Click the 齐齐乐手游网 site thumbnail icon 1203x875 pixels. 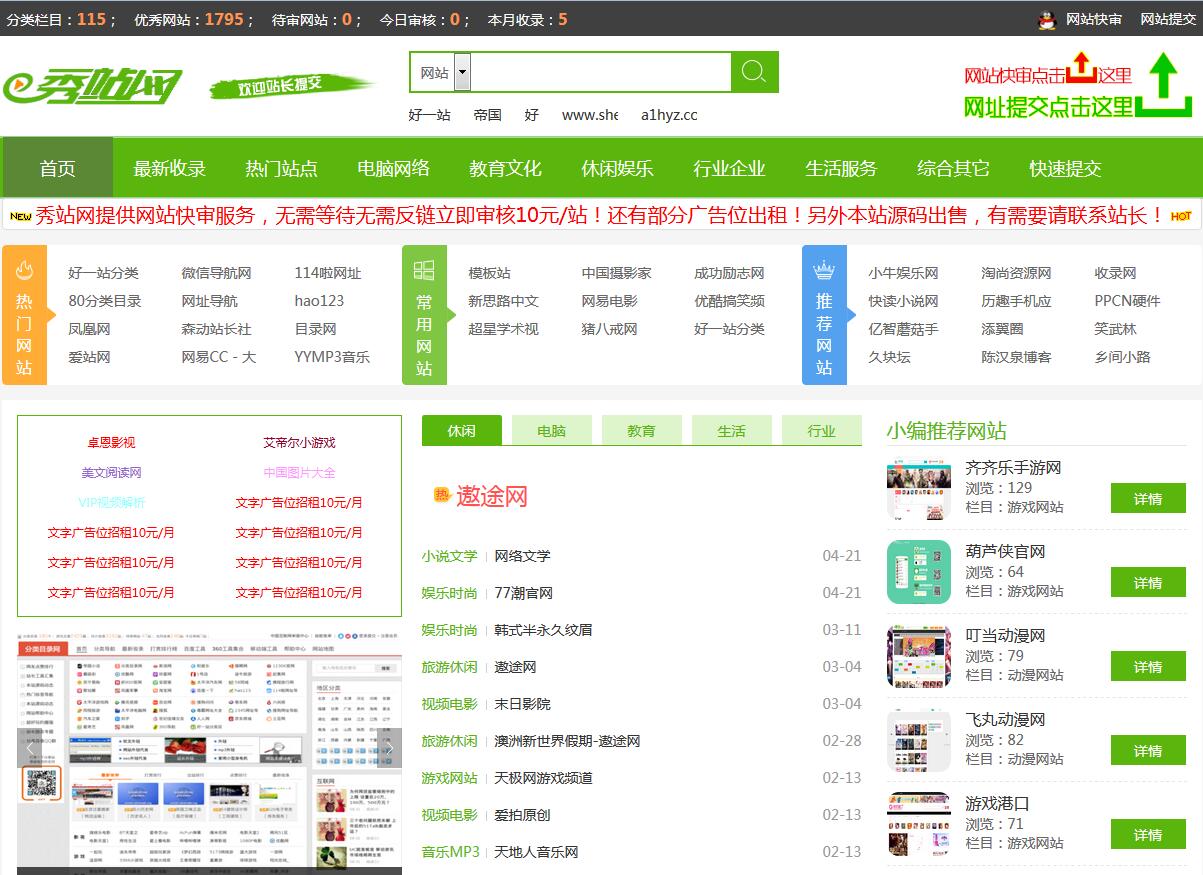918,488
